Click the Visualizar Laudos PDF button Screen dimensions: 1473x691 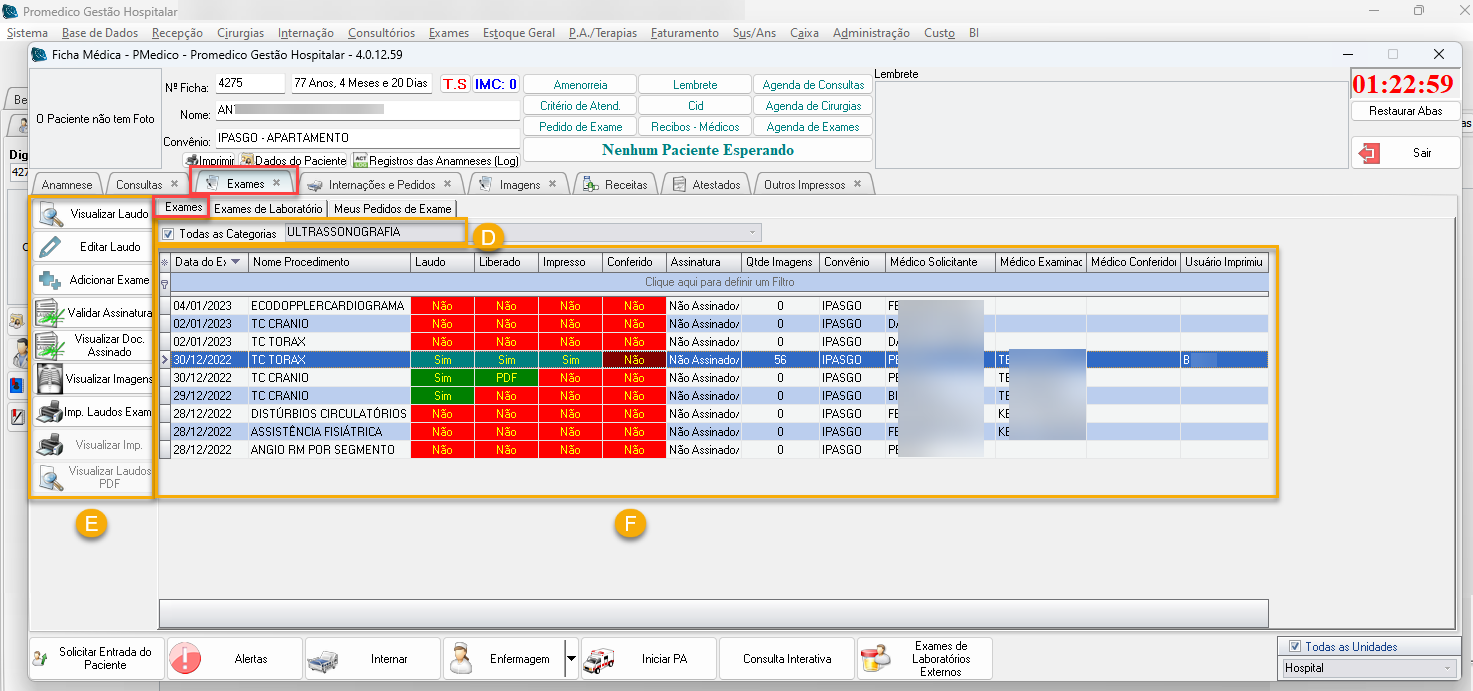92,478
